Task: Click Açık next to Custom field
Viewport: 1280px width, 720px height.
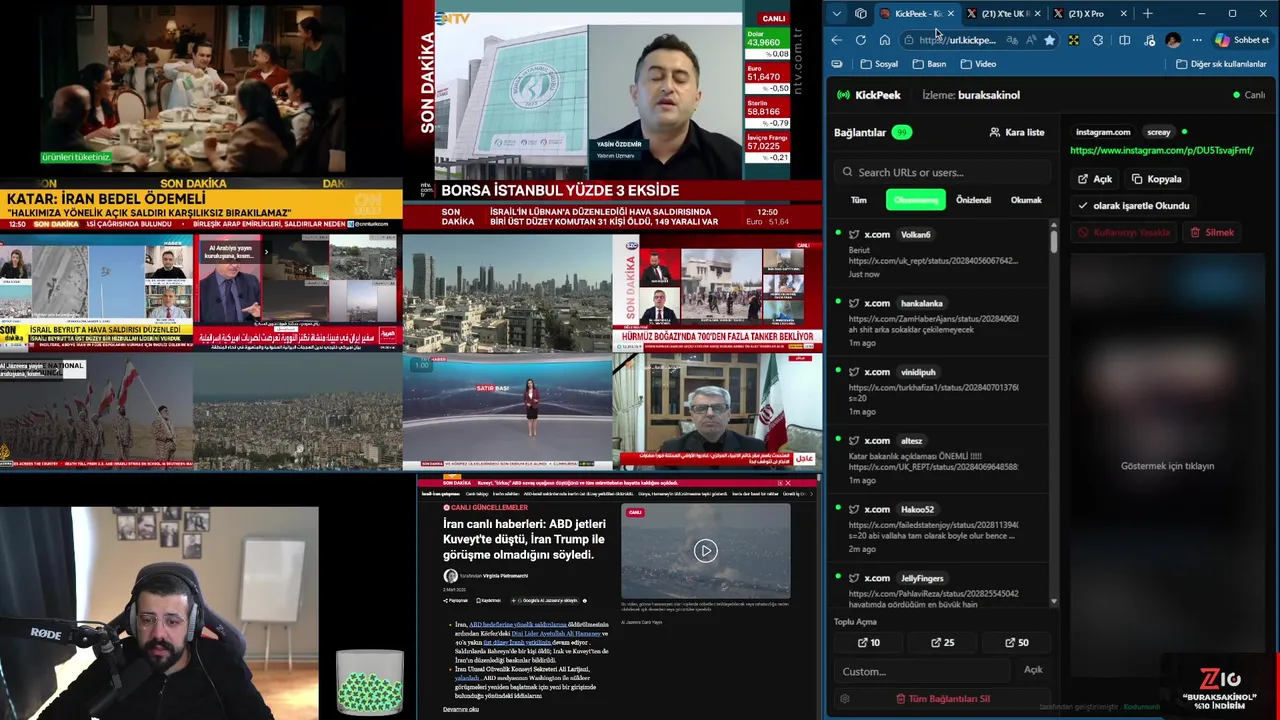Action: pos(1033,670)
